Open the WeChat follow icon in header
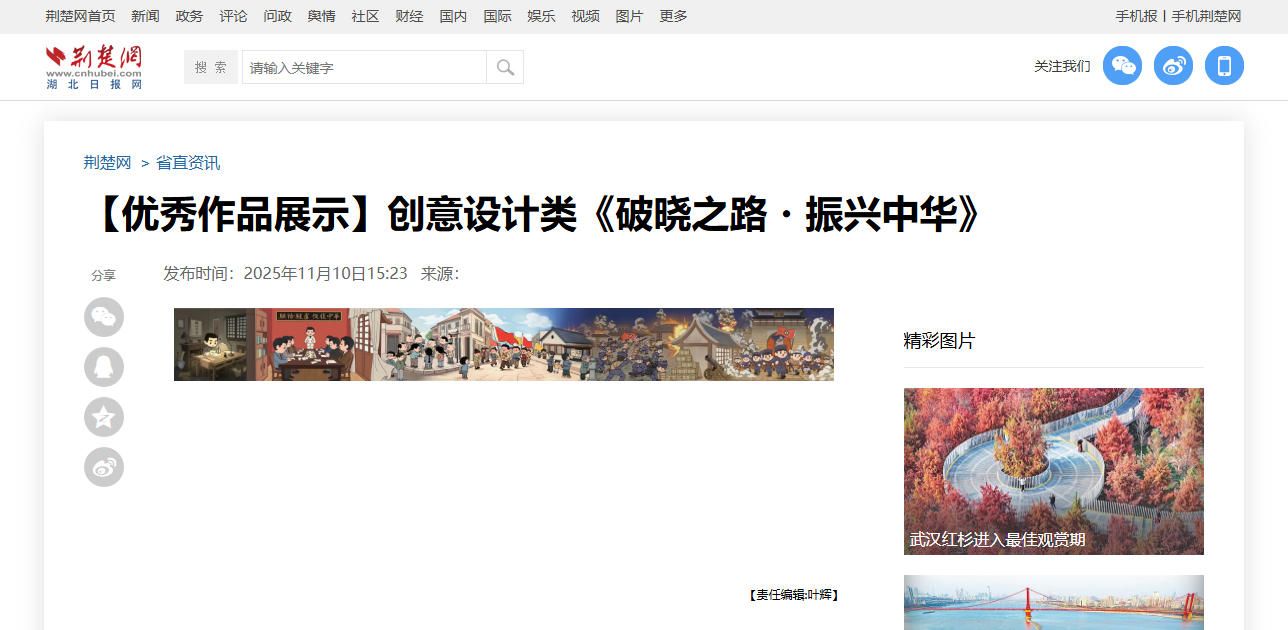1288x630 pixels. point(1122,66)
